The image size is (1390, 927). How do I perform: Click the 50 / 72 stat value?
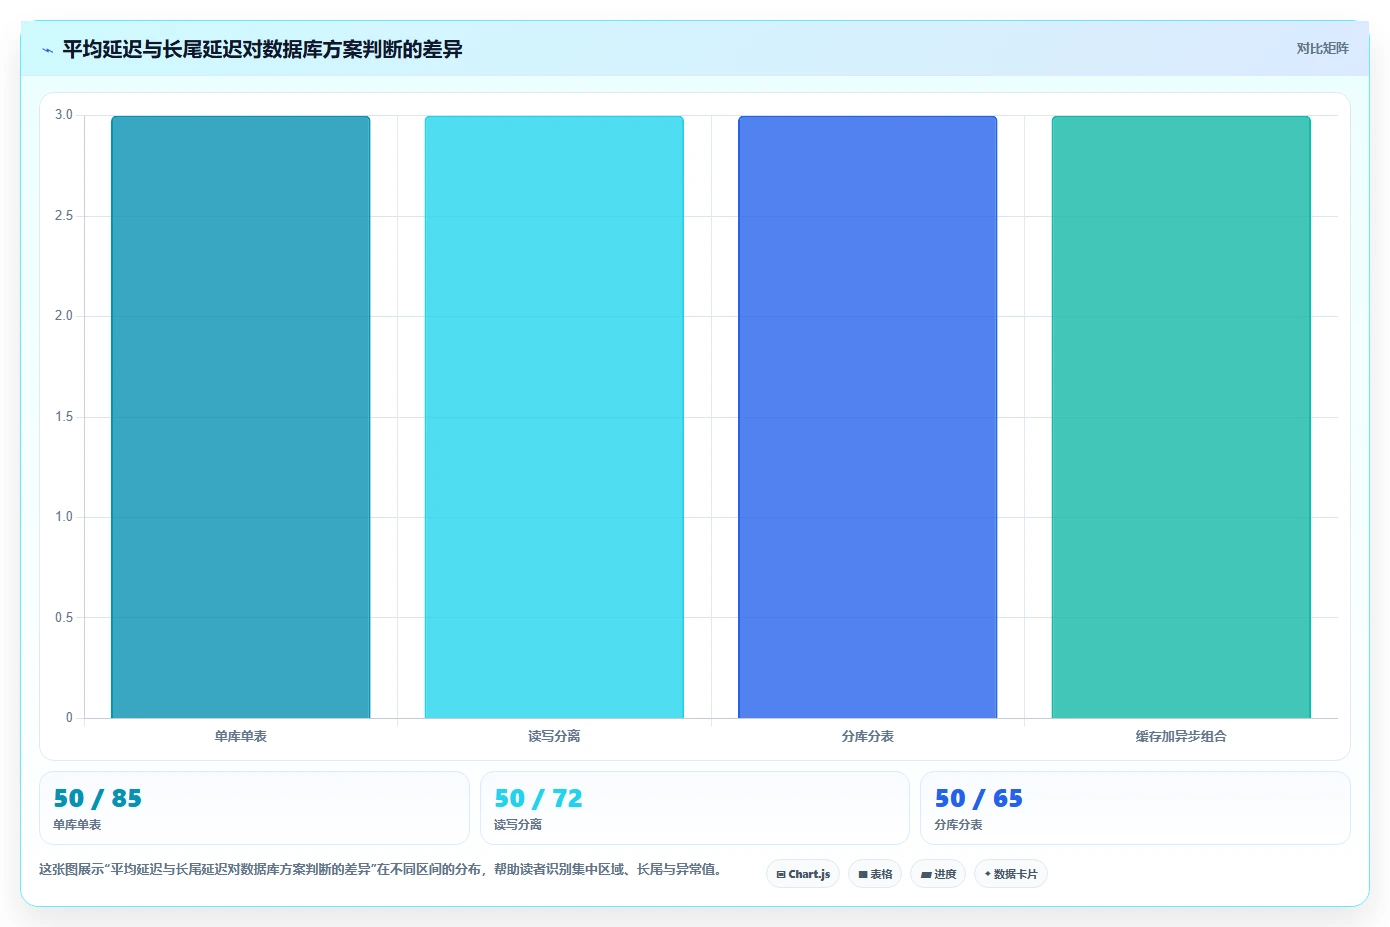539,798
